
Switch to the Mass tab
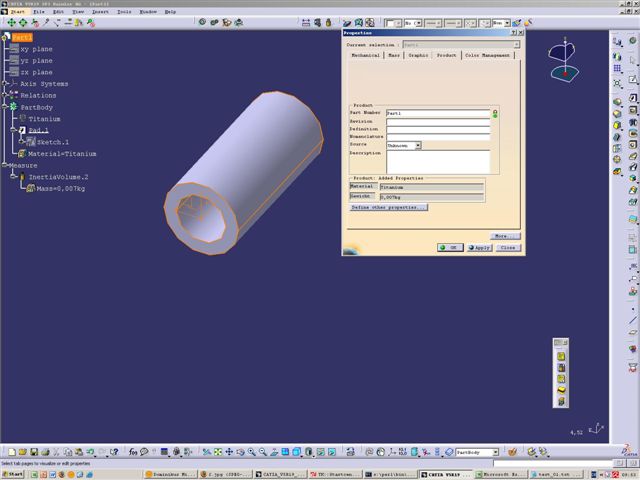(x=394, y=55)
